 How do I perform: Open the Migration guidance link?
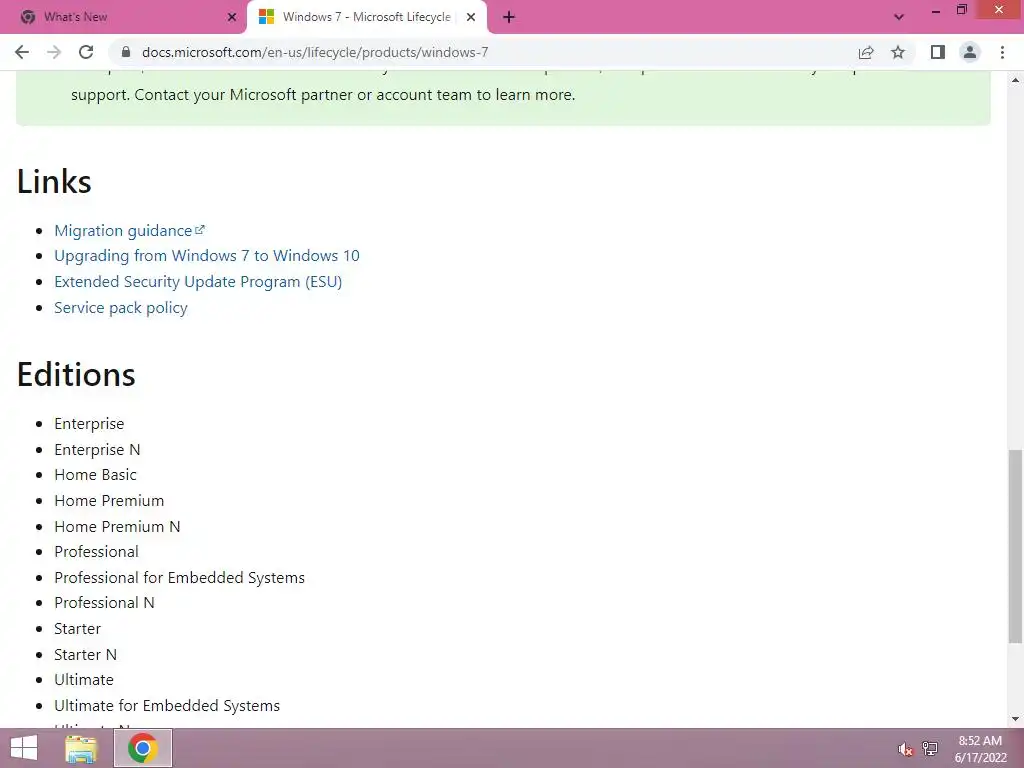tap(129, 231)
